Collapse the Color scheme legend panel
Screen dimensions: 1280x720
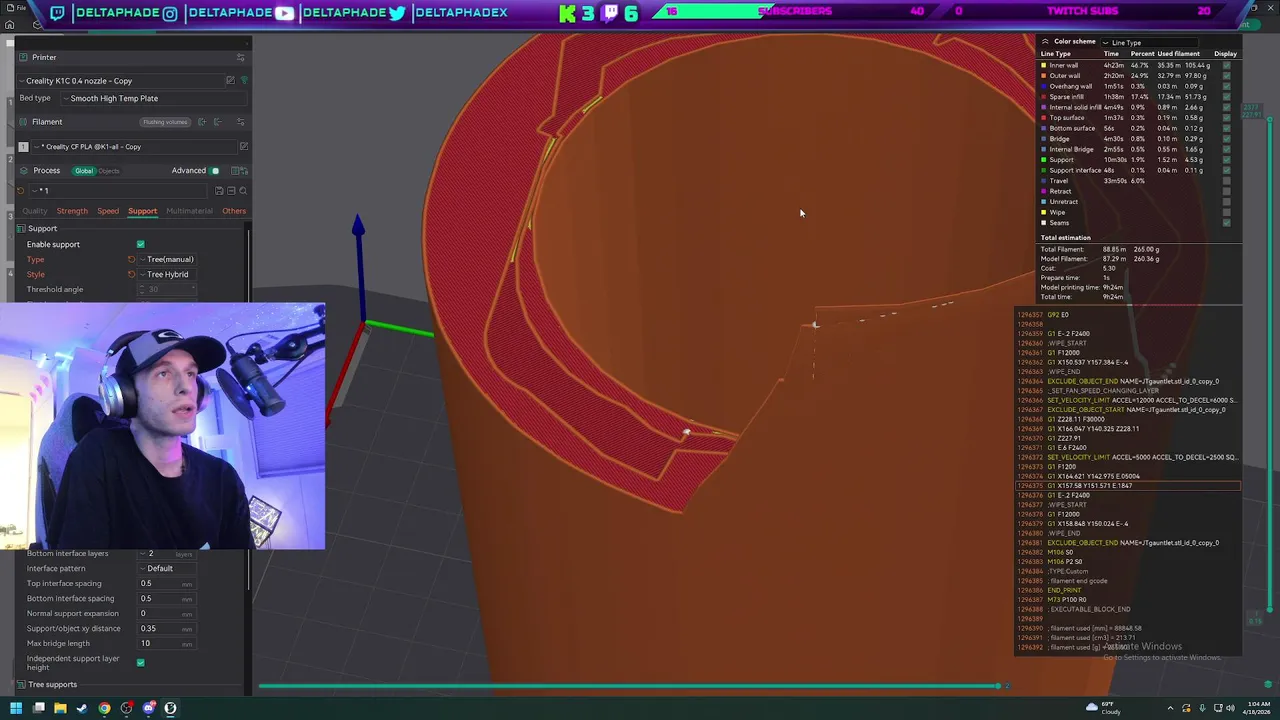tap(1045, 42)
